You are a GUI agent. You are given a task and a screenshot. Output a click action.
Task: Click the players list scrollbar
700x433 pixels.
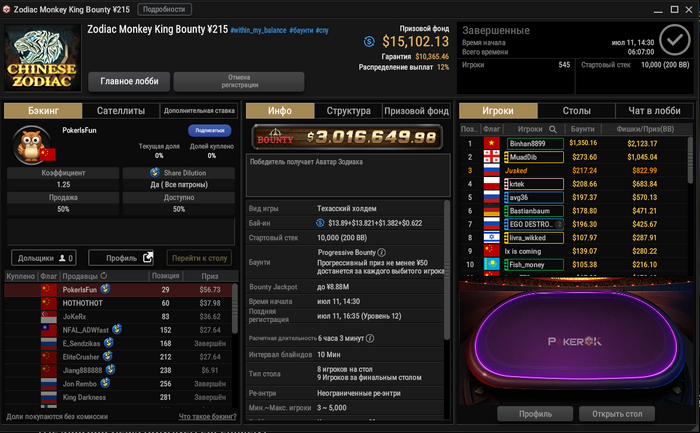pos(690,159)
